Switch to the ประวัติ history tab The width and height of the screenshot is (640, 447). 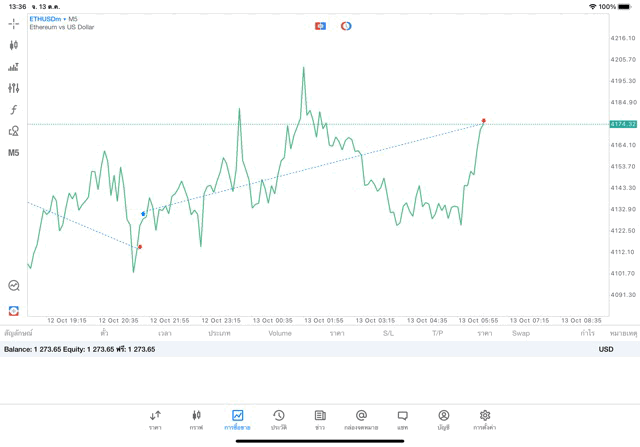pyautogui.click(x=278, y=419)
